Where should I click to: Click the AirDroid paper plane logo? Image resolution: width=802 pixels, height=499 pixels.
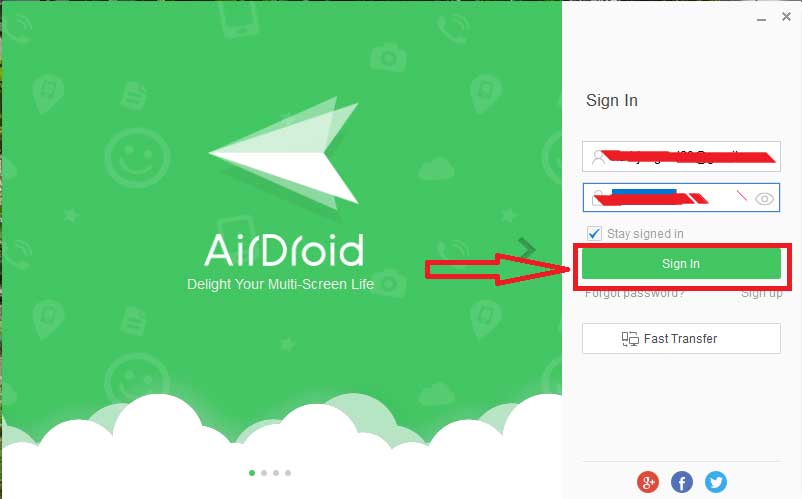[284, 153]
